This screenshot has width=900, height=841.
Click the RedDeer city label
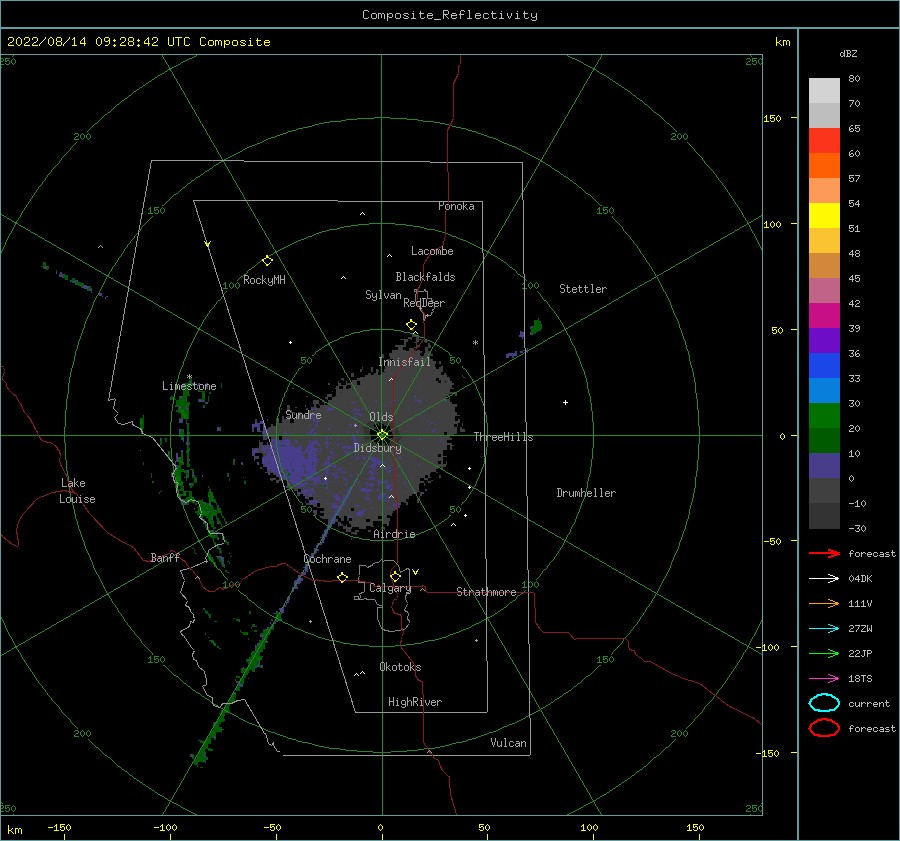point(424,303)
